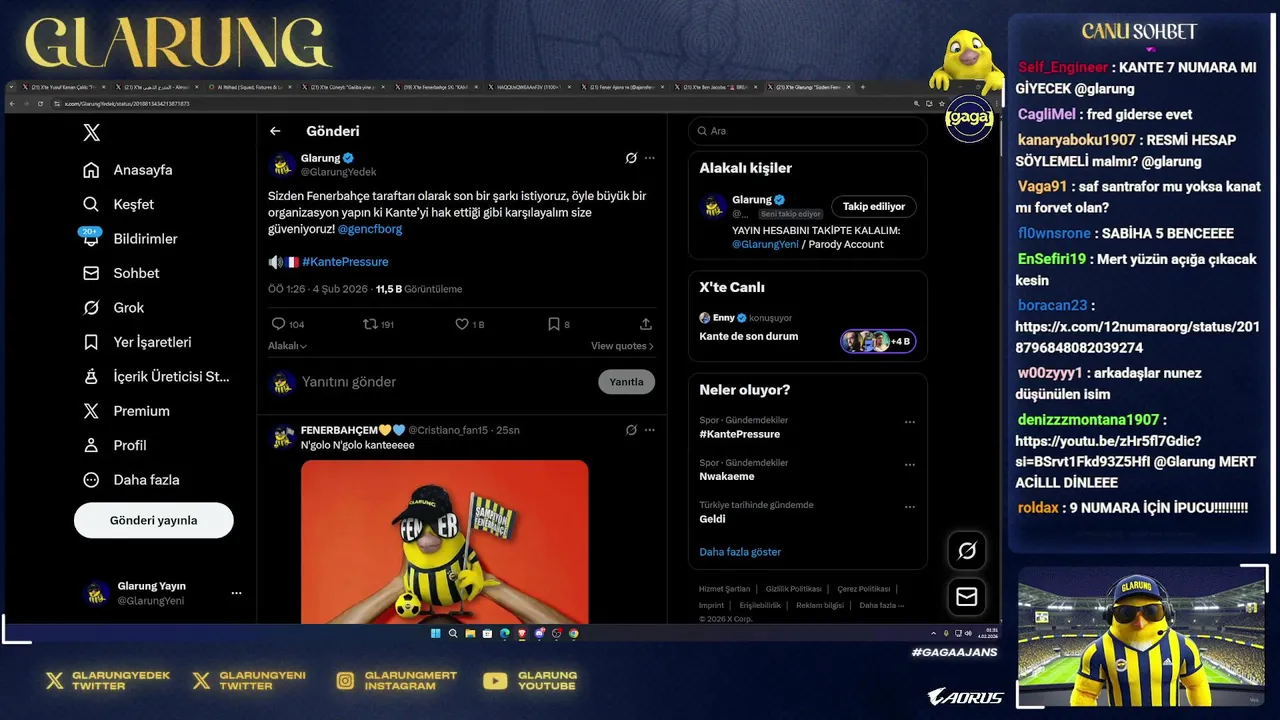1280x720 pixels.
Task: Like the post with heart icon
Action: pyautogui.click(x=462, y=324)
